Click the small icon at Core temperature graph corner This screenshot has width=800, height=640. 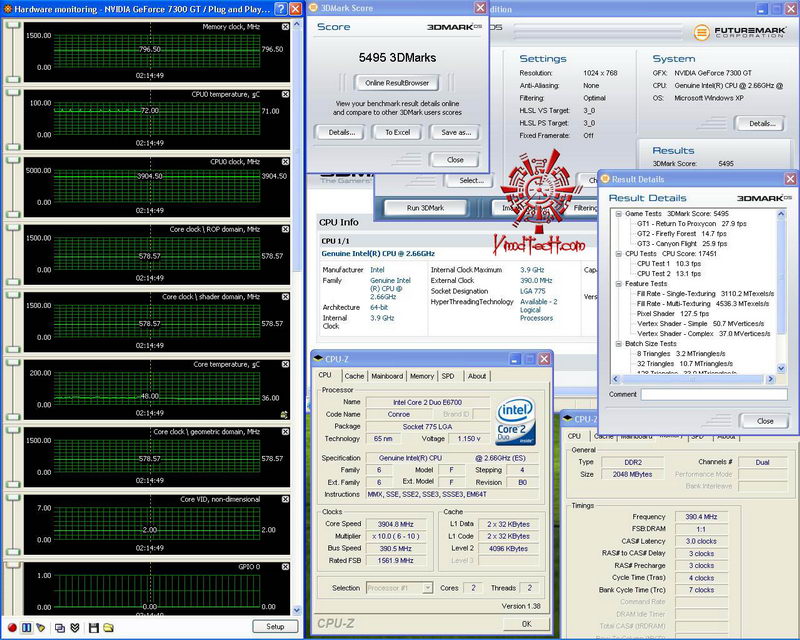pos(284,415)
